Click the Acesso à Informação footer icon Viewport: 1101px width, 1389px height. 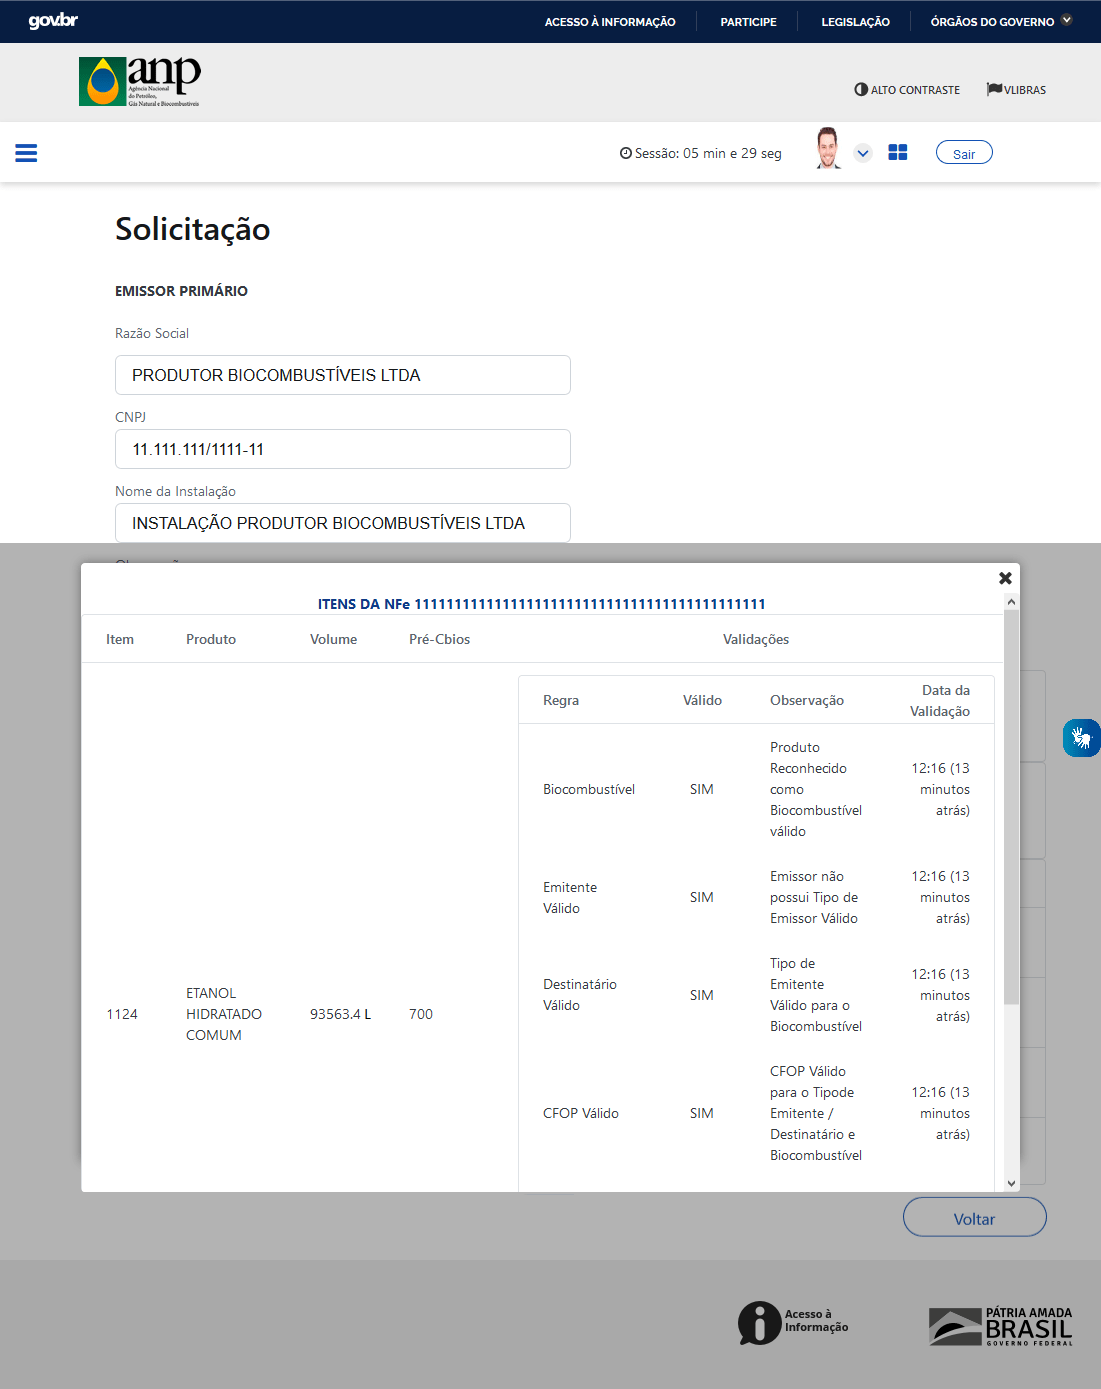[793, 1322]
